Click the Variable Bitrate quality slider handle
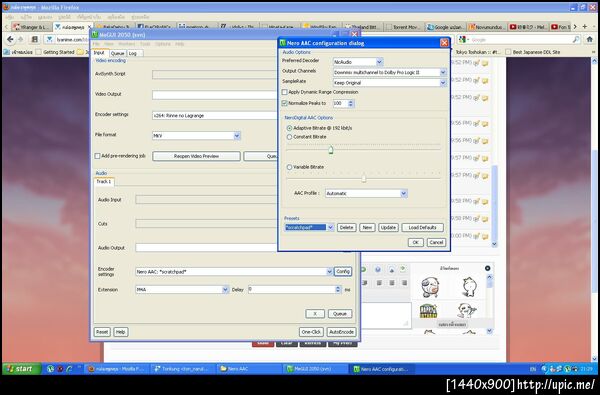Image resolution: width=600 pixels, height=395 pixels. point(364,178)
